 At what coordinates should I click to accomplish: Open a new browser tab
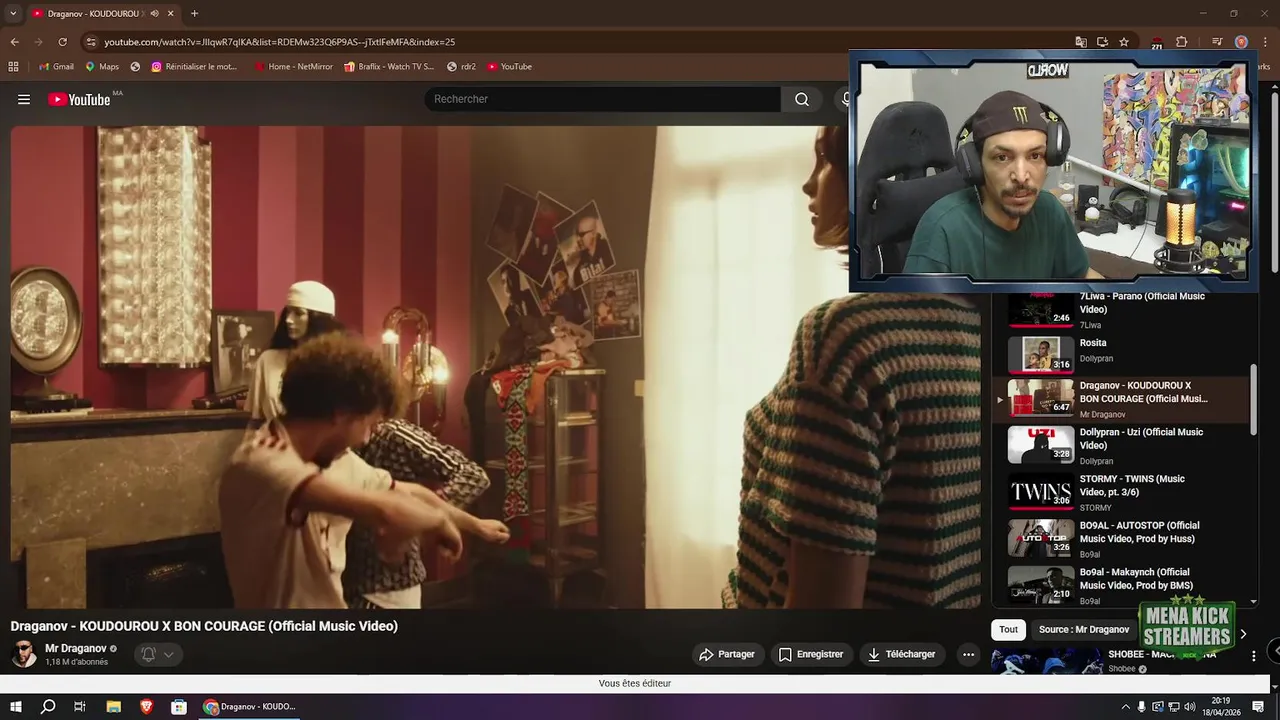tap(194, 14)
